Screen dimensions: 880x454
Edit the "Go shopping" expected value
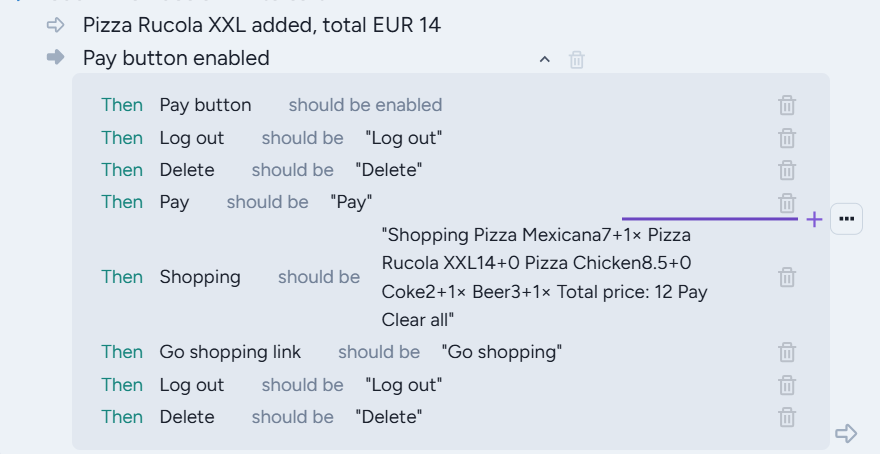[501, 352]
